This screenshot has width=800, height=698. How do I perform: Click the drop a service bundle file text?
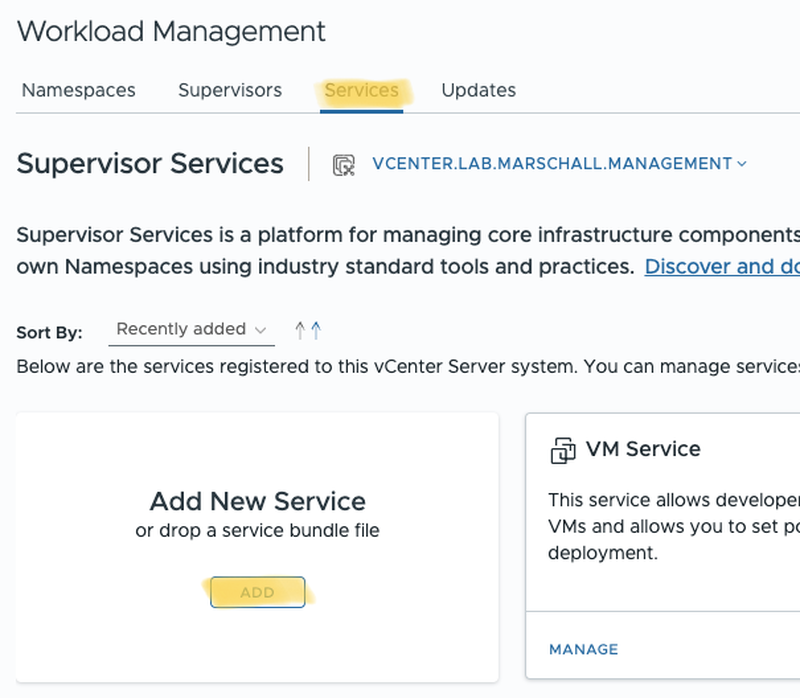pos(257,530)
